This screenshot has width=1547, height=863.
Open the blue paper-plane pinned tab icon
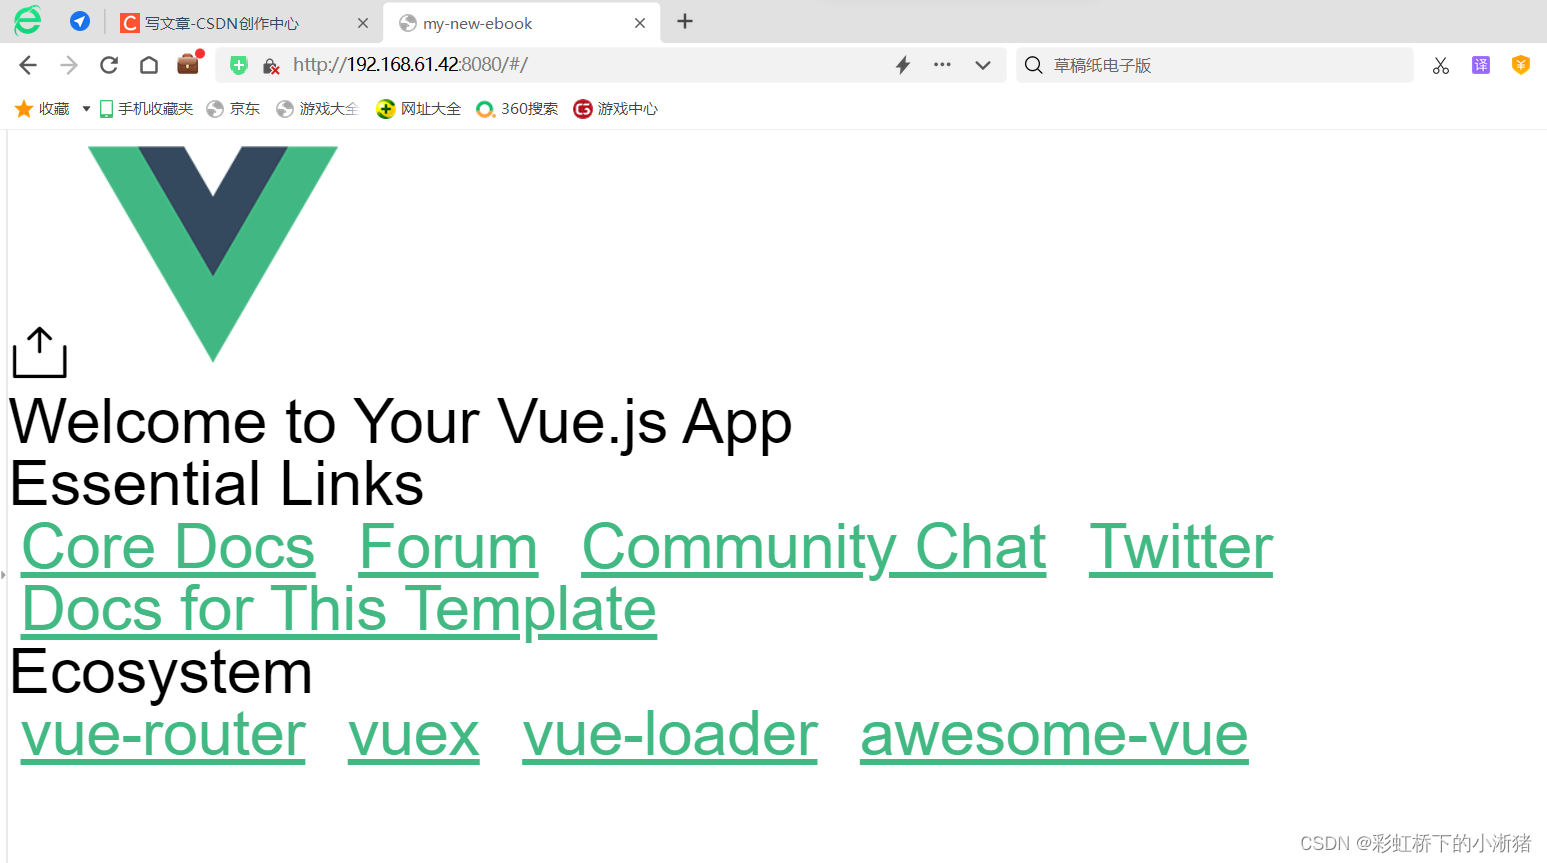(x=80, y=21)
